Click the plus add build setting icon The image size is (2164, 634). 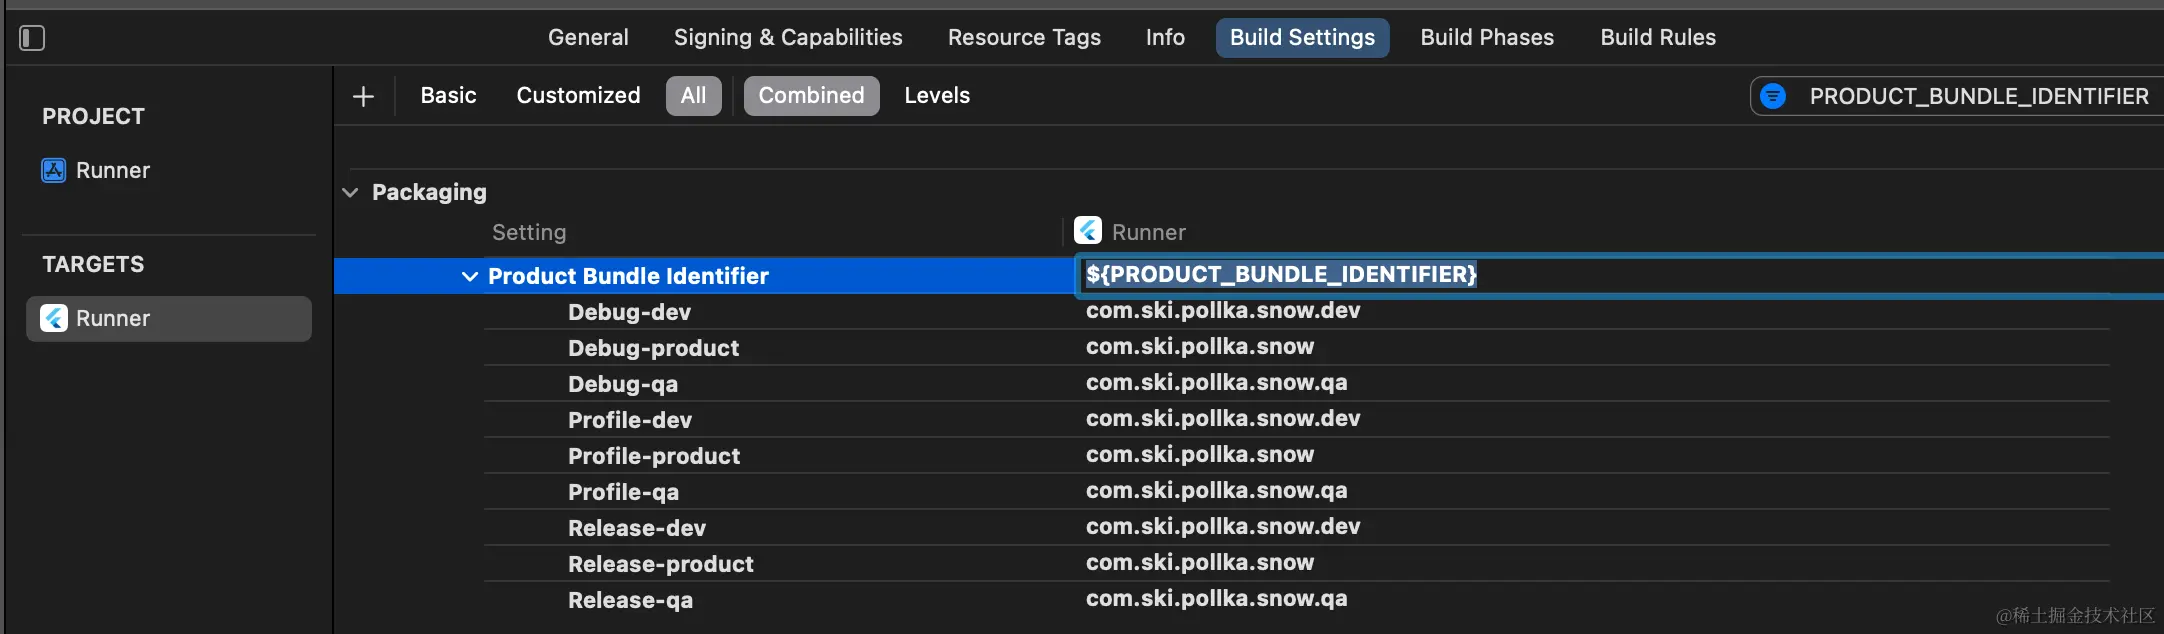364,96
